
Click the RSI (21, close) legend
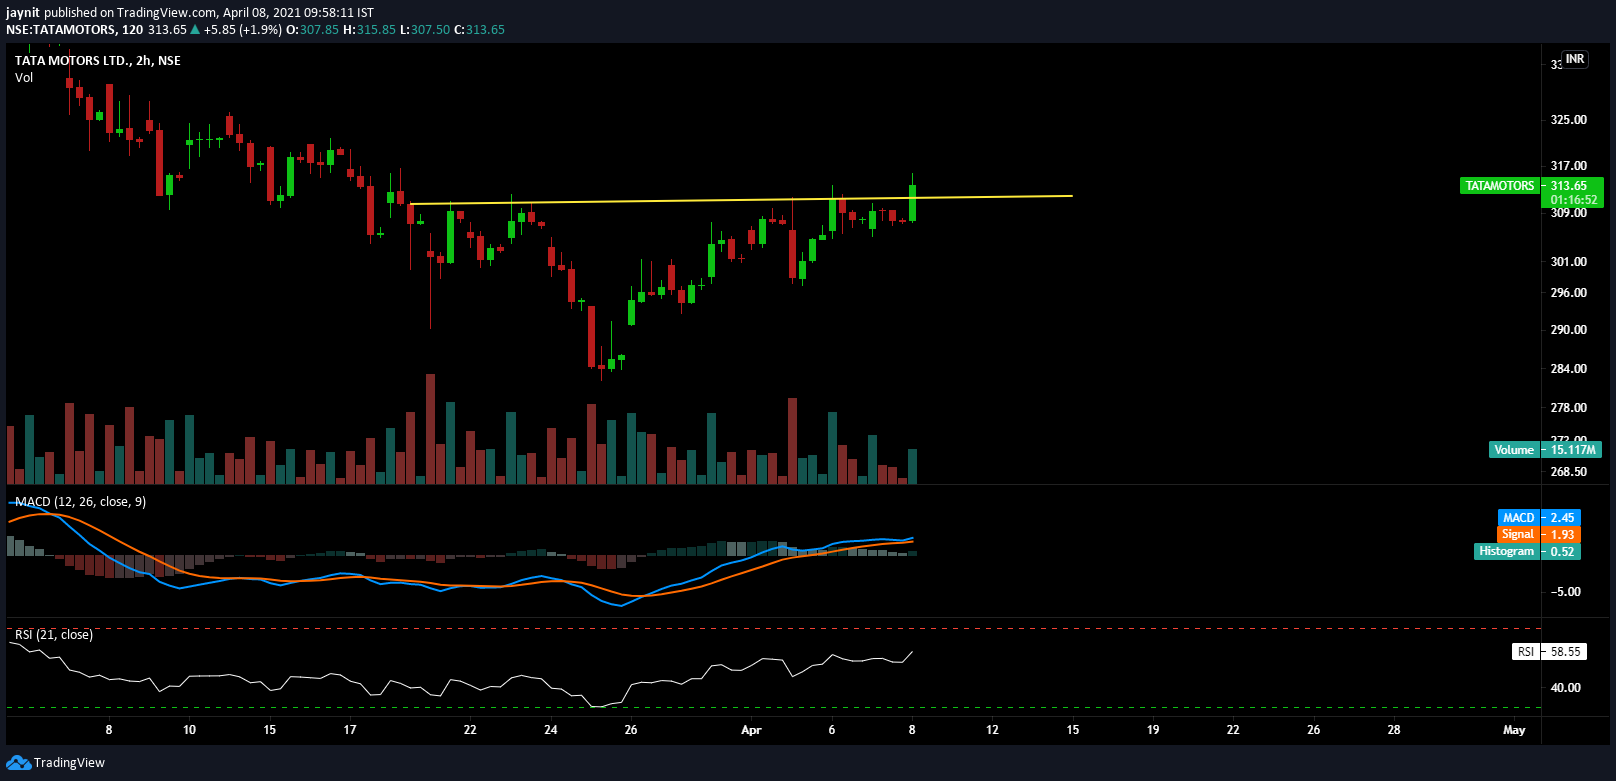[53, 635]
